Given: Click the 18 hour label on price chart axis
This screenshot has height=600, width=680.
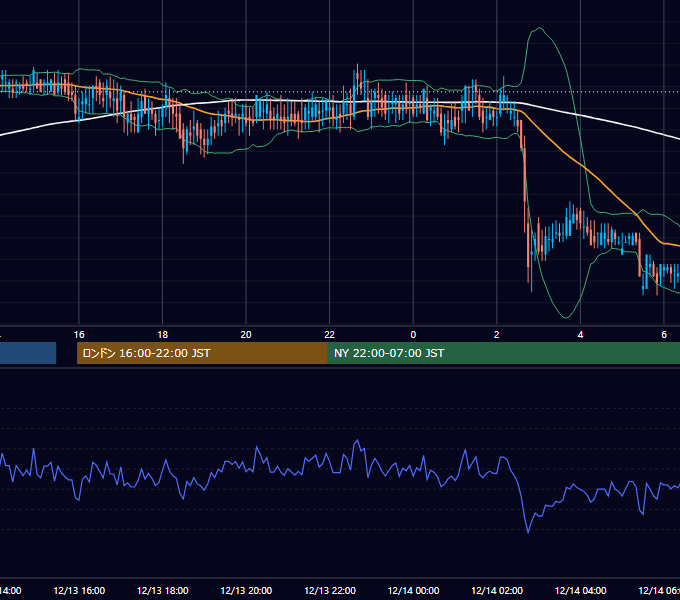Looking at the screenshot, I should click(163, 335).
